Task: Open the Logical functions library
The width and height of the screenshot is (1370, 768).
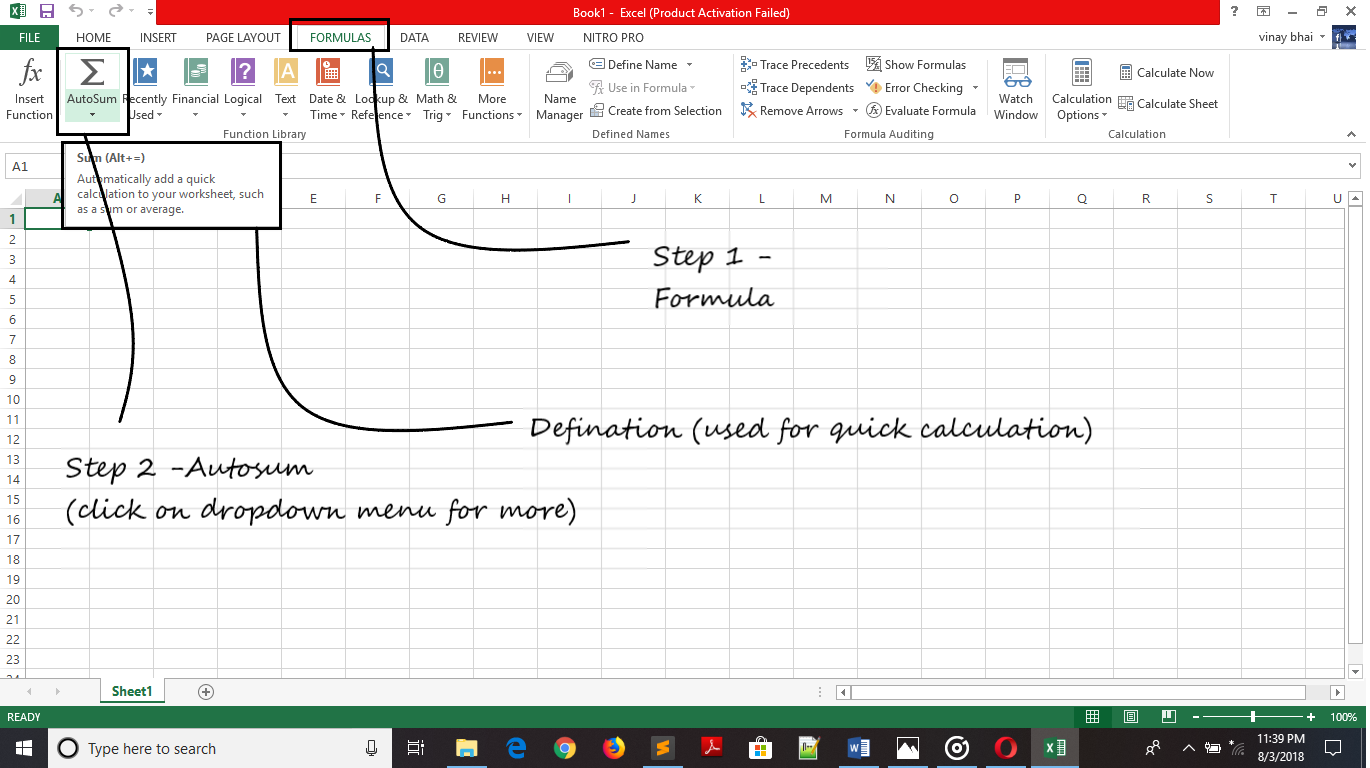Action: (x=243, y=74)
